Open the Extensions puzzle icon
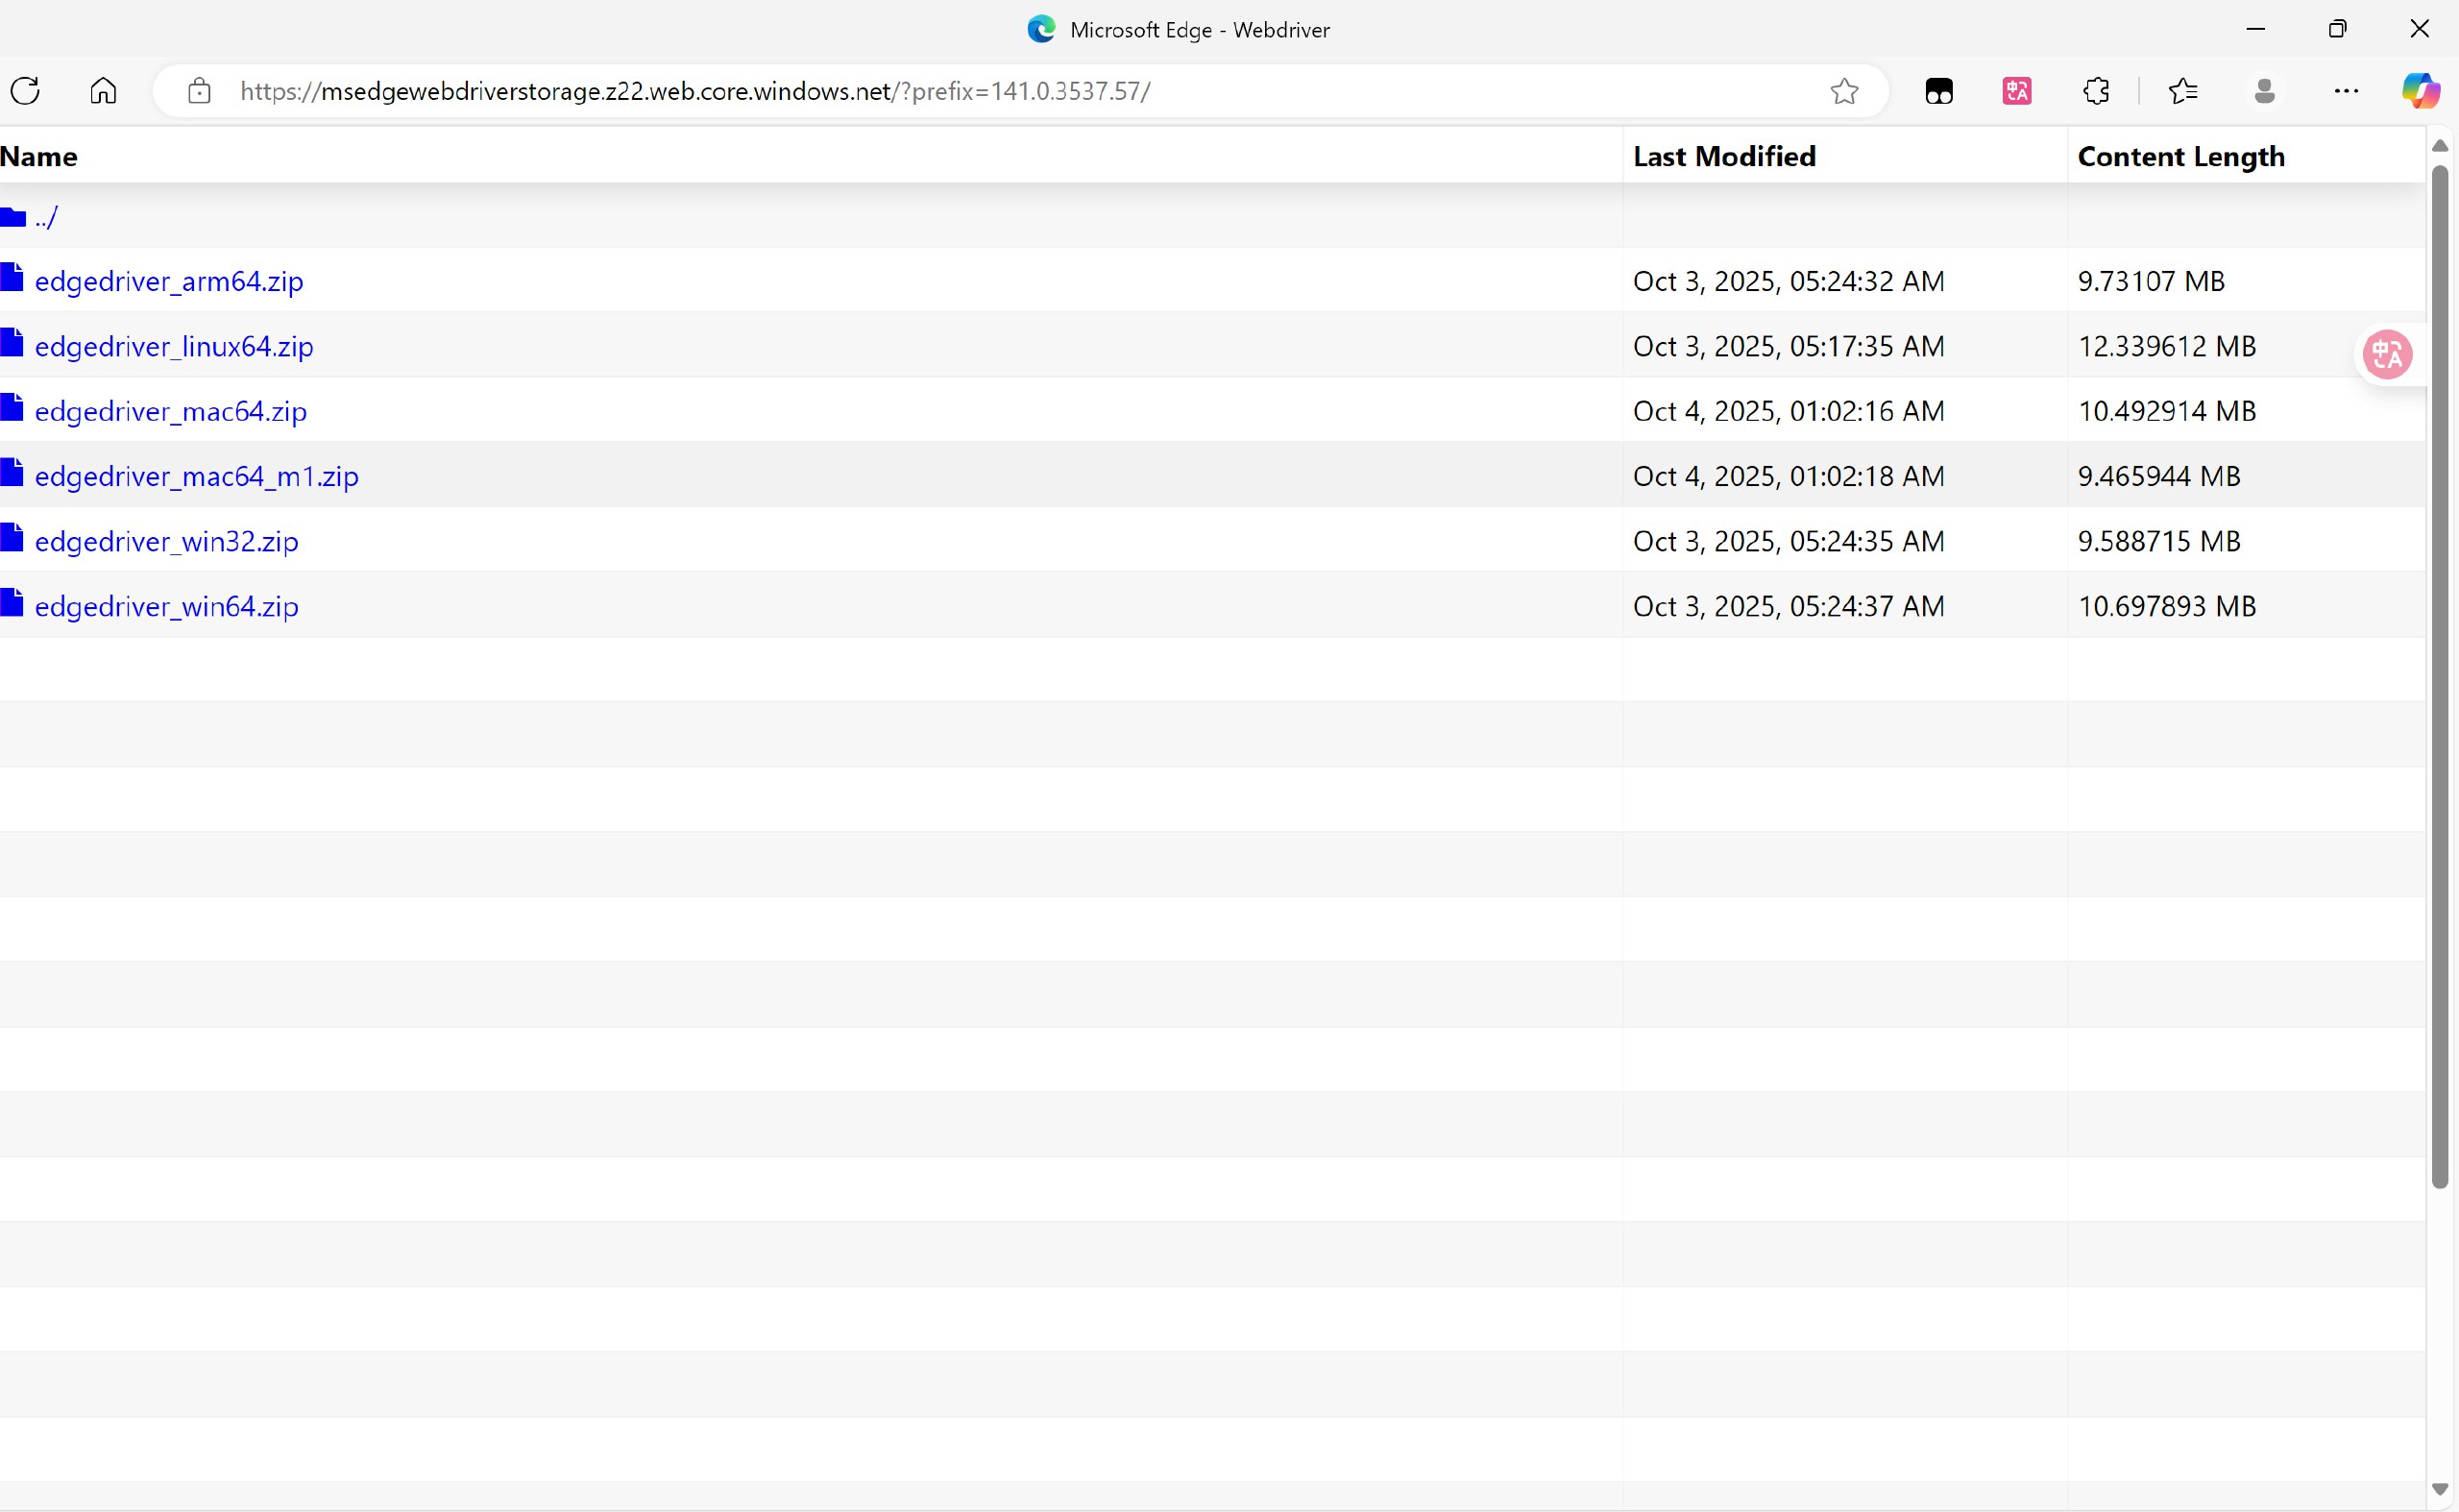The height and width of the screenshot is (1512, 2459). (2096, 91)
